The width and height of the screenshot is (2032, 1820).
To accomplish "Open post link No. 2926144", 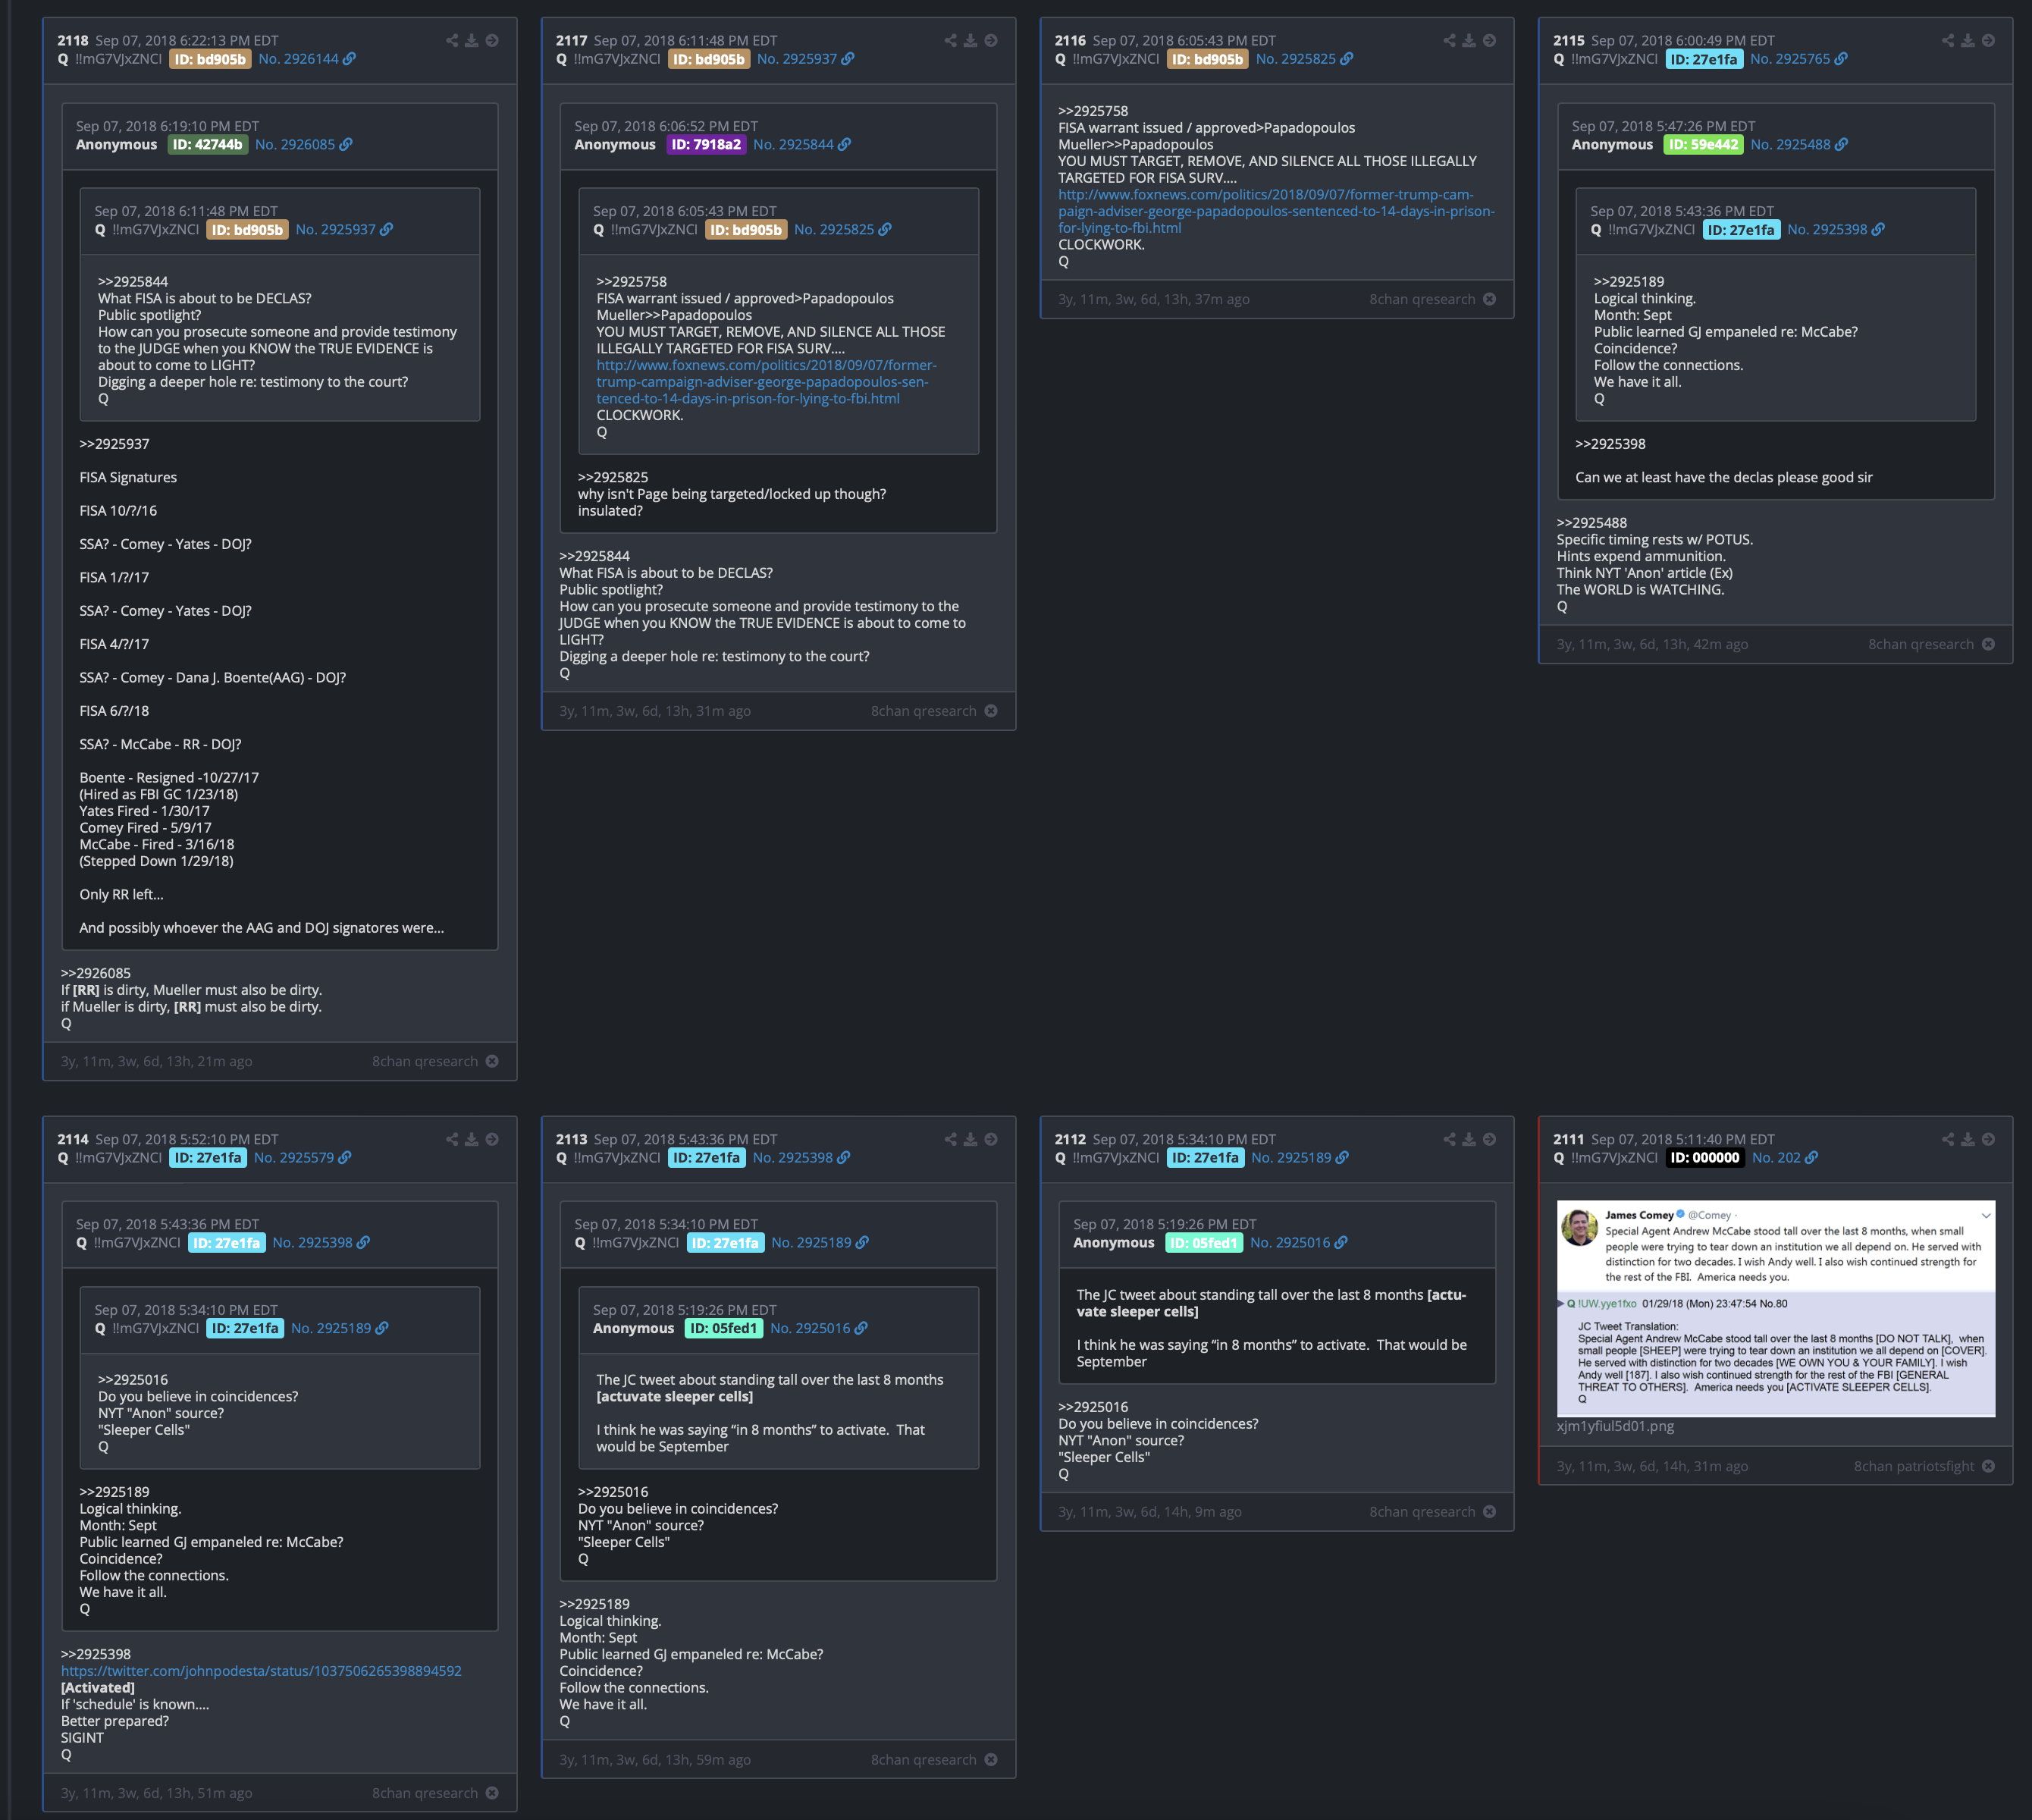I will point(298,59).
